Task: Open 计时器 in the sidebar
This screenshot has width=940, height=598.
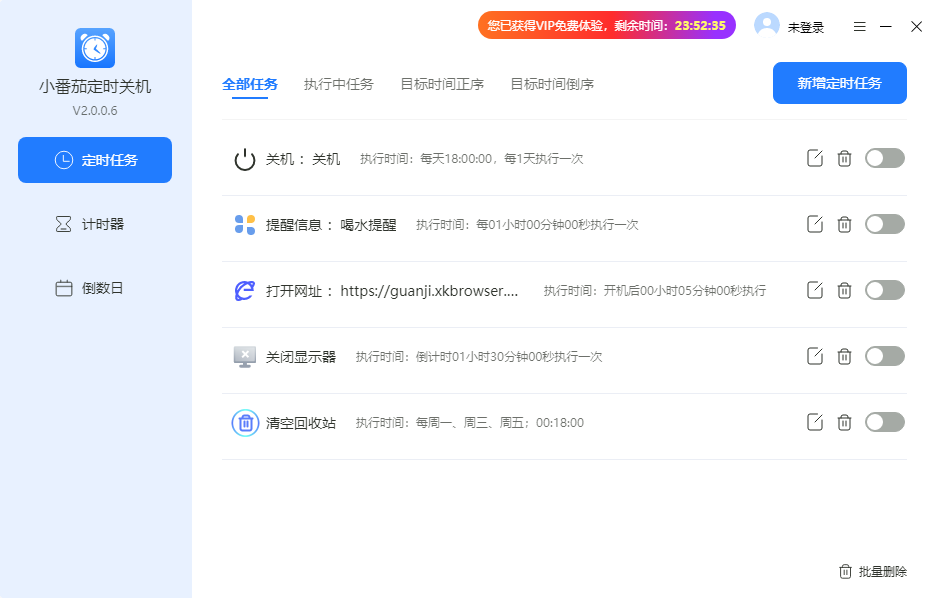Action: (x=95, y=224)
